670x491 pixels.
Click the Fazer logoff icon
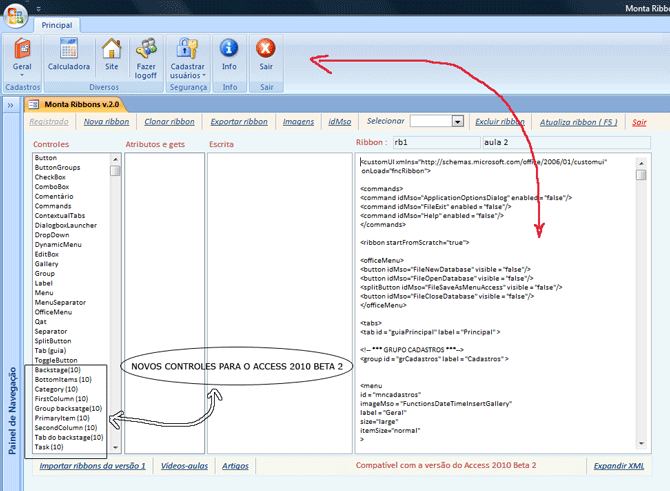[x=147, y=50]
